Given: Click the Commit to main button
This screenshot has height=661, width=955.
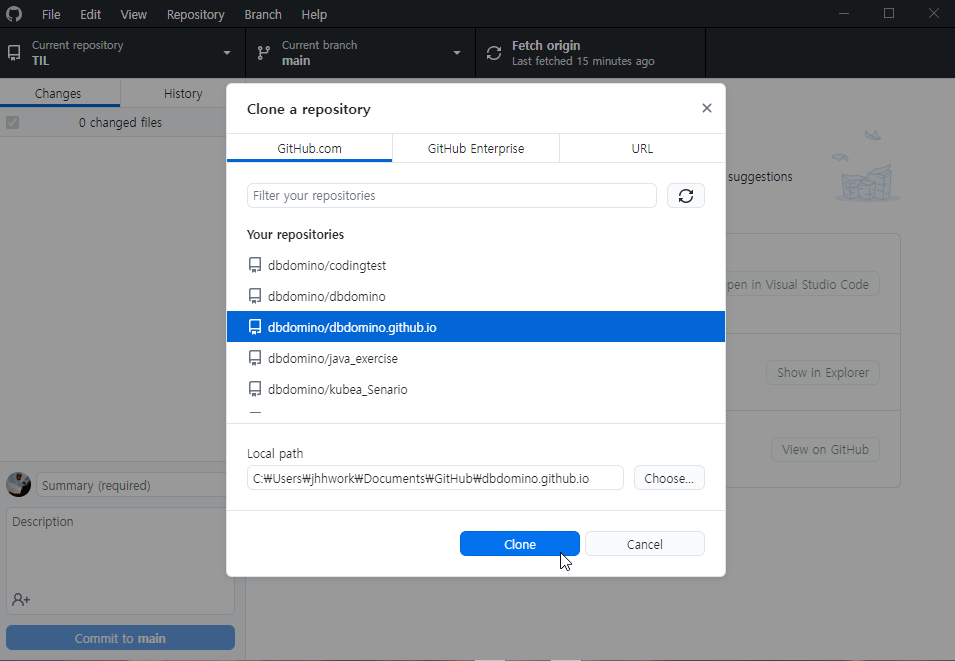Looking at the screenshot, I should pyautogui.click(x=120, y=638).
